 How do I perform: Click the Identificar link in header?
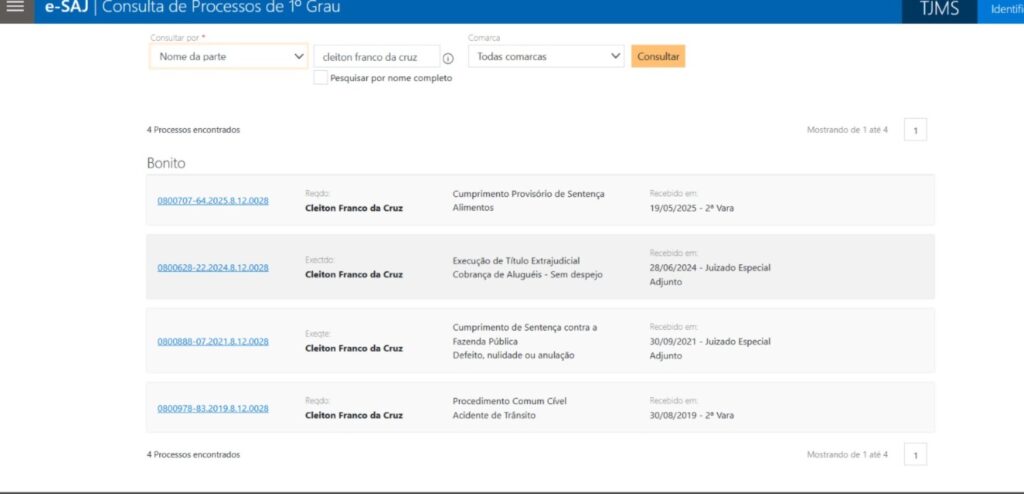(x=1005, y=10)
